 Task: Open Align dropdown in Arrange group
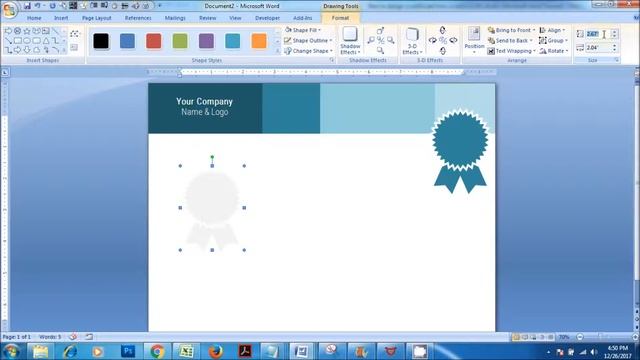coord(552,30)
